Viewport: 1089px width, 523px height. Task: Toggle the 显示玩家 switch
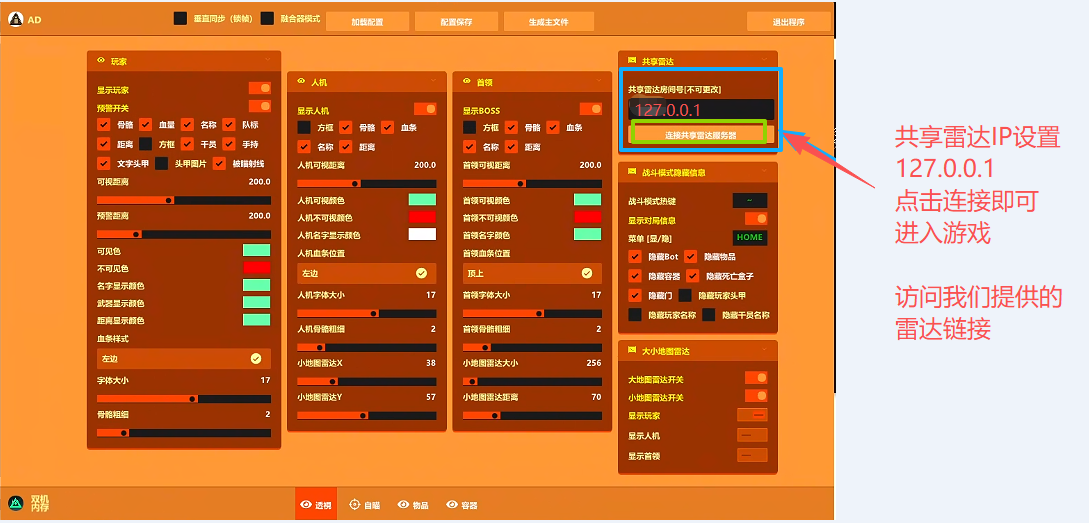pyautogui.click(x=259, y=89)
